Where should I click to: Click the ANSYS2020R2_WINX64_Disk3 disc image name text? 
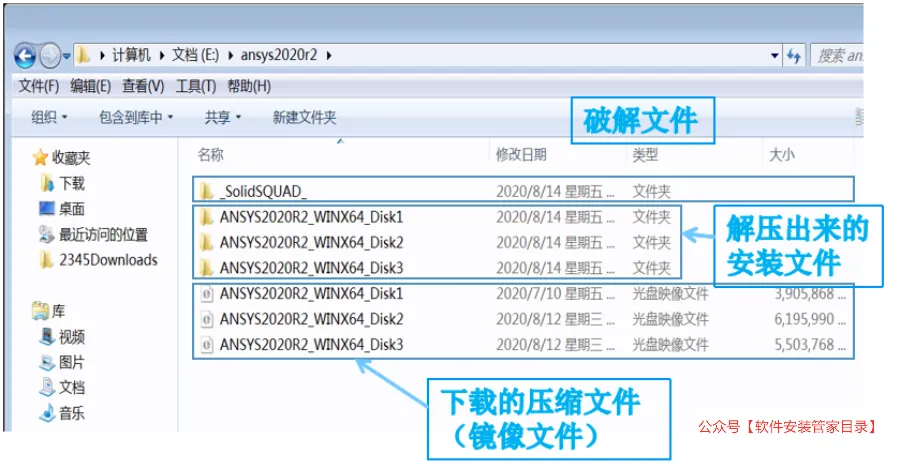[x=312, y=344]
